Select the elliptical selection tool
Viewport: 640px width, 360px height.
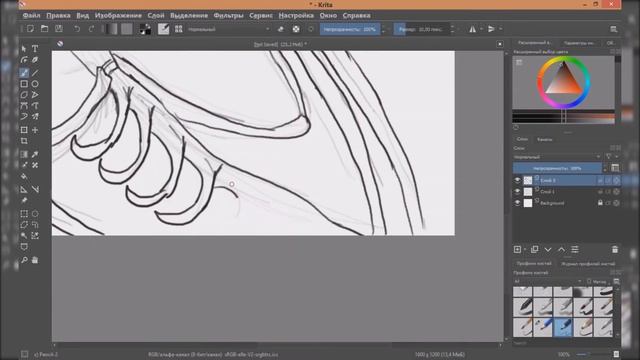pyautogui.click(x=35, y=213)
